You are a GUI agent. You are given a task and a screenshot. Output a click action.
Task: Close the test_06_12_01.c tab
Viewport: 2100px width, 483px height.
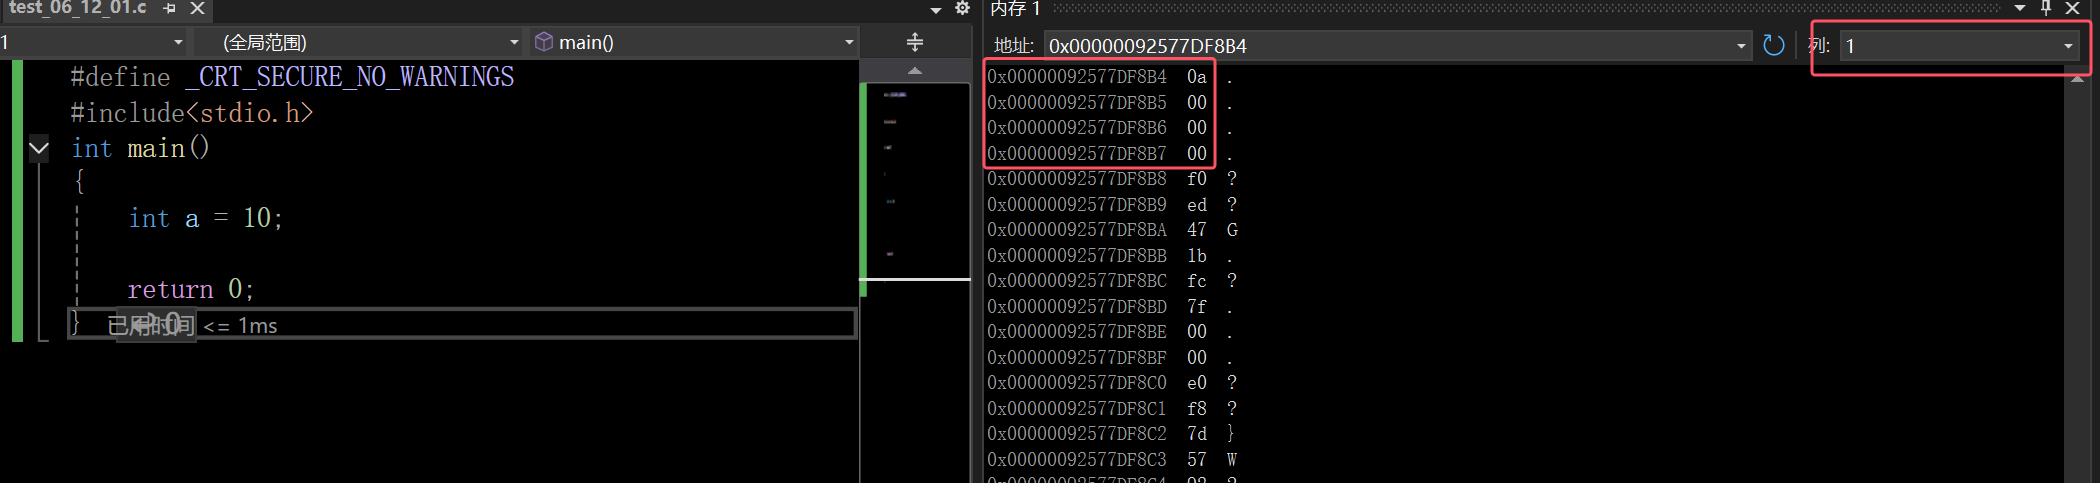(x=197, y=8)
